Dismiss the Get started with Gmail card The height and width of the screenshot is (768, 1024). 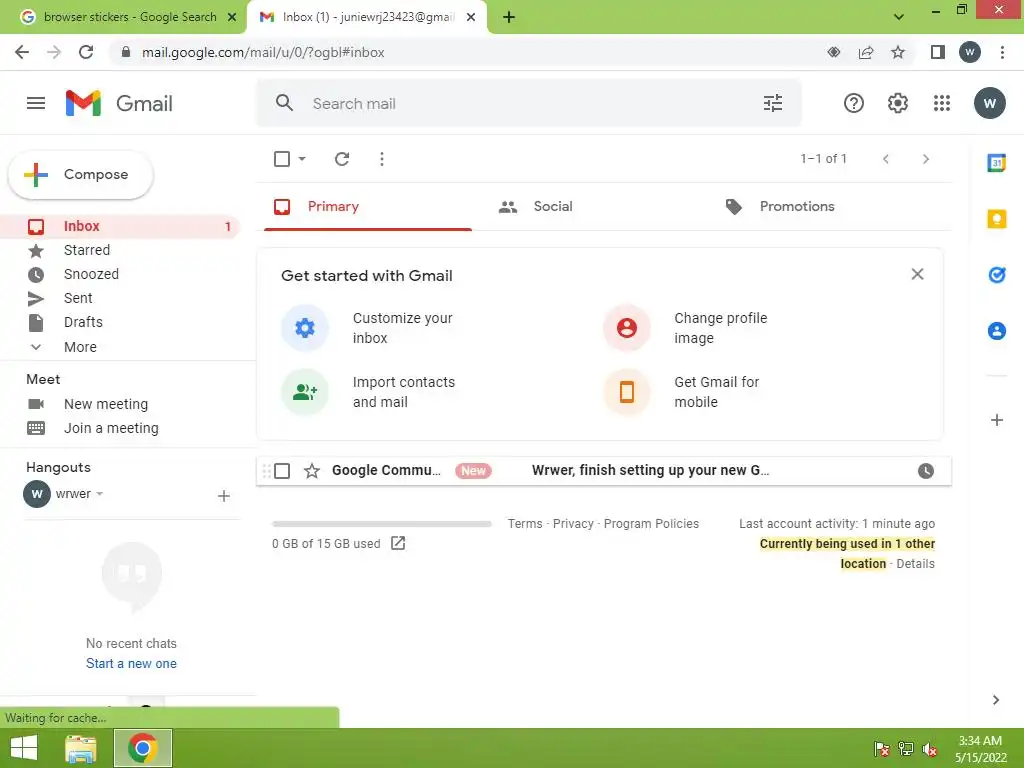click(917, 274)
